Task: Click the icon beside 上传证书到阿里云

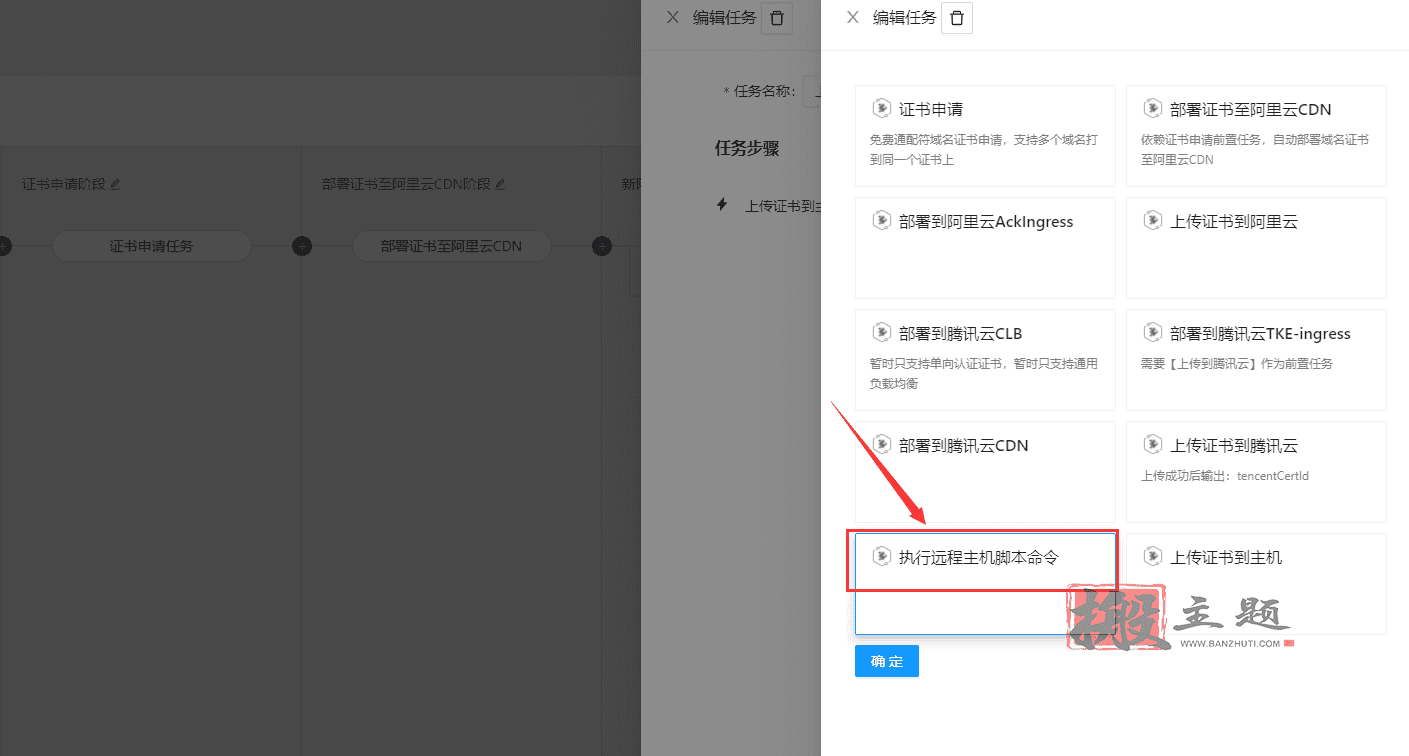Action: [x=1153, y=220]
